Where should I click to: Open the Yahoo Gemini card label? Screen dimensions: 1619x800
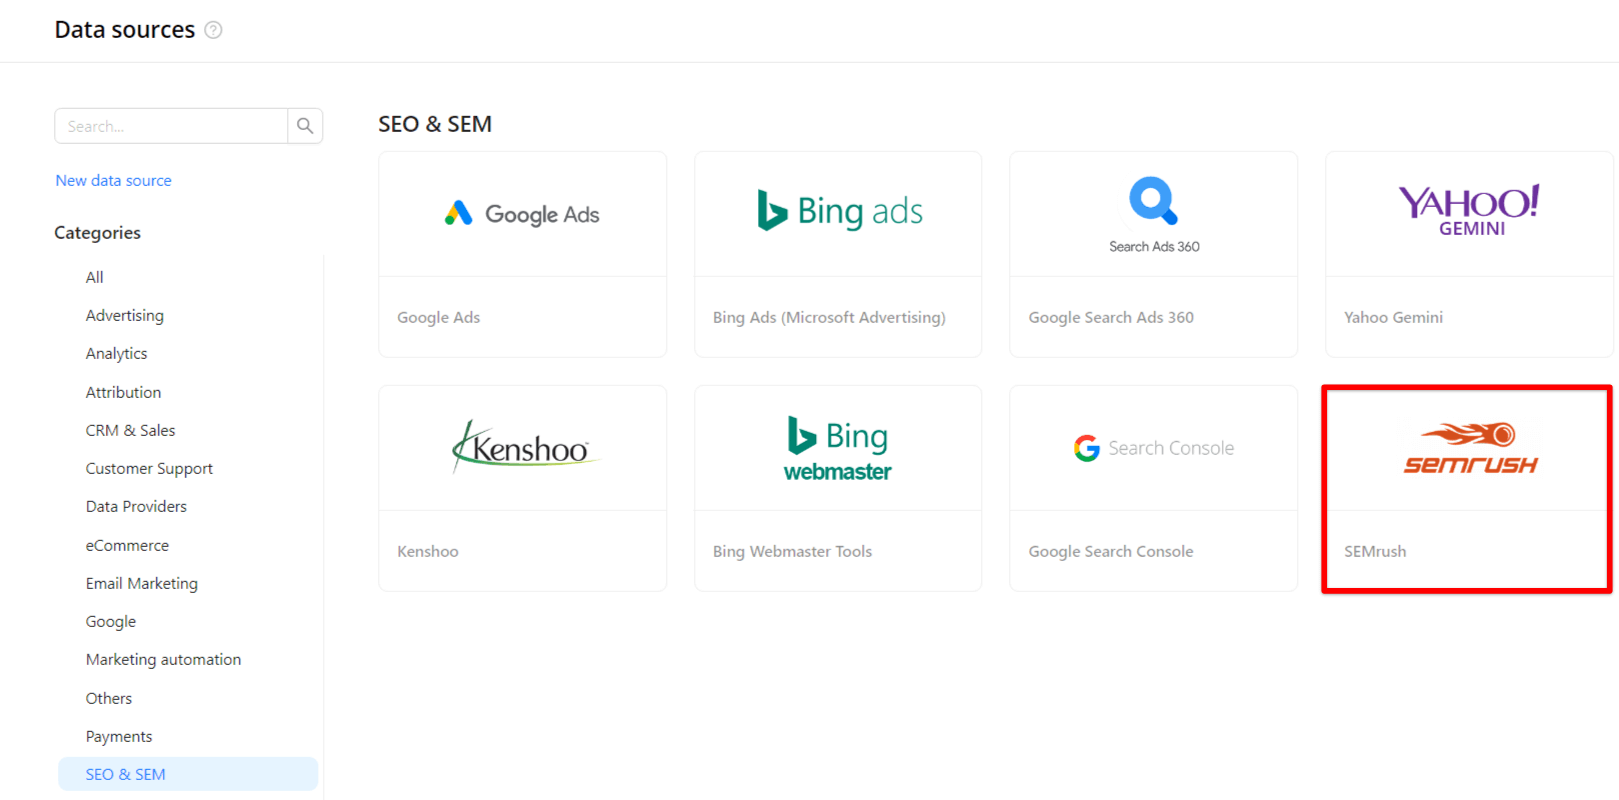(1393, 317)
